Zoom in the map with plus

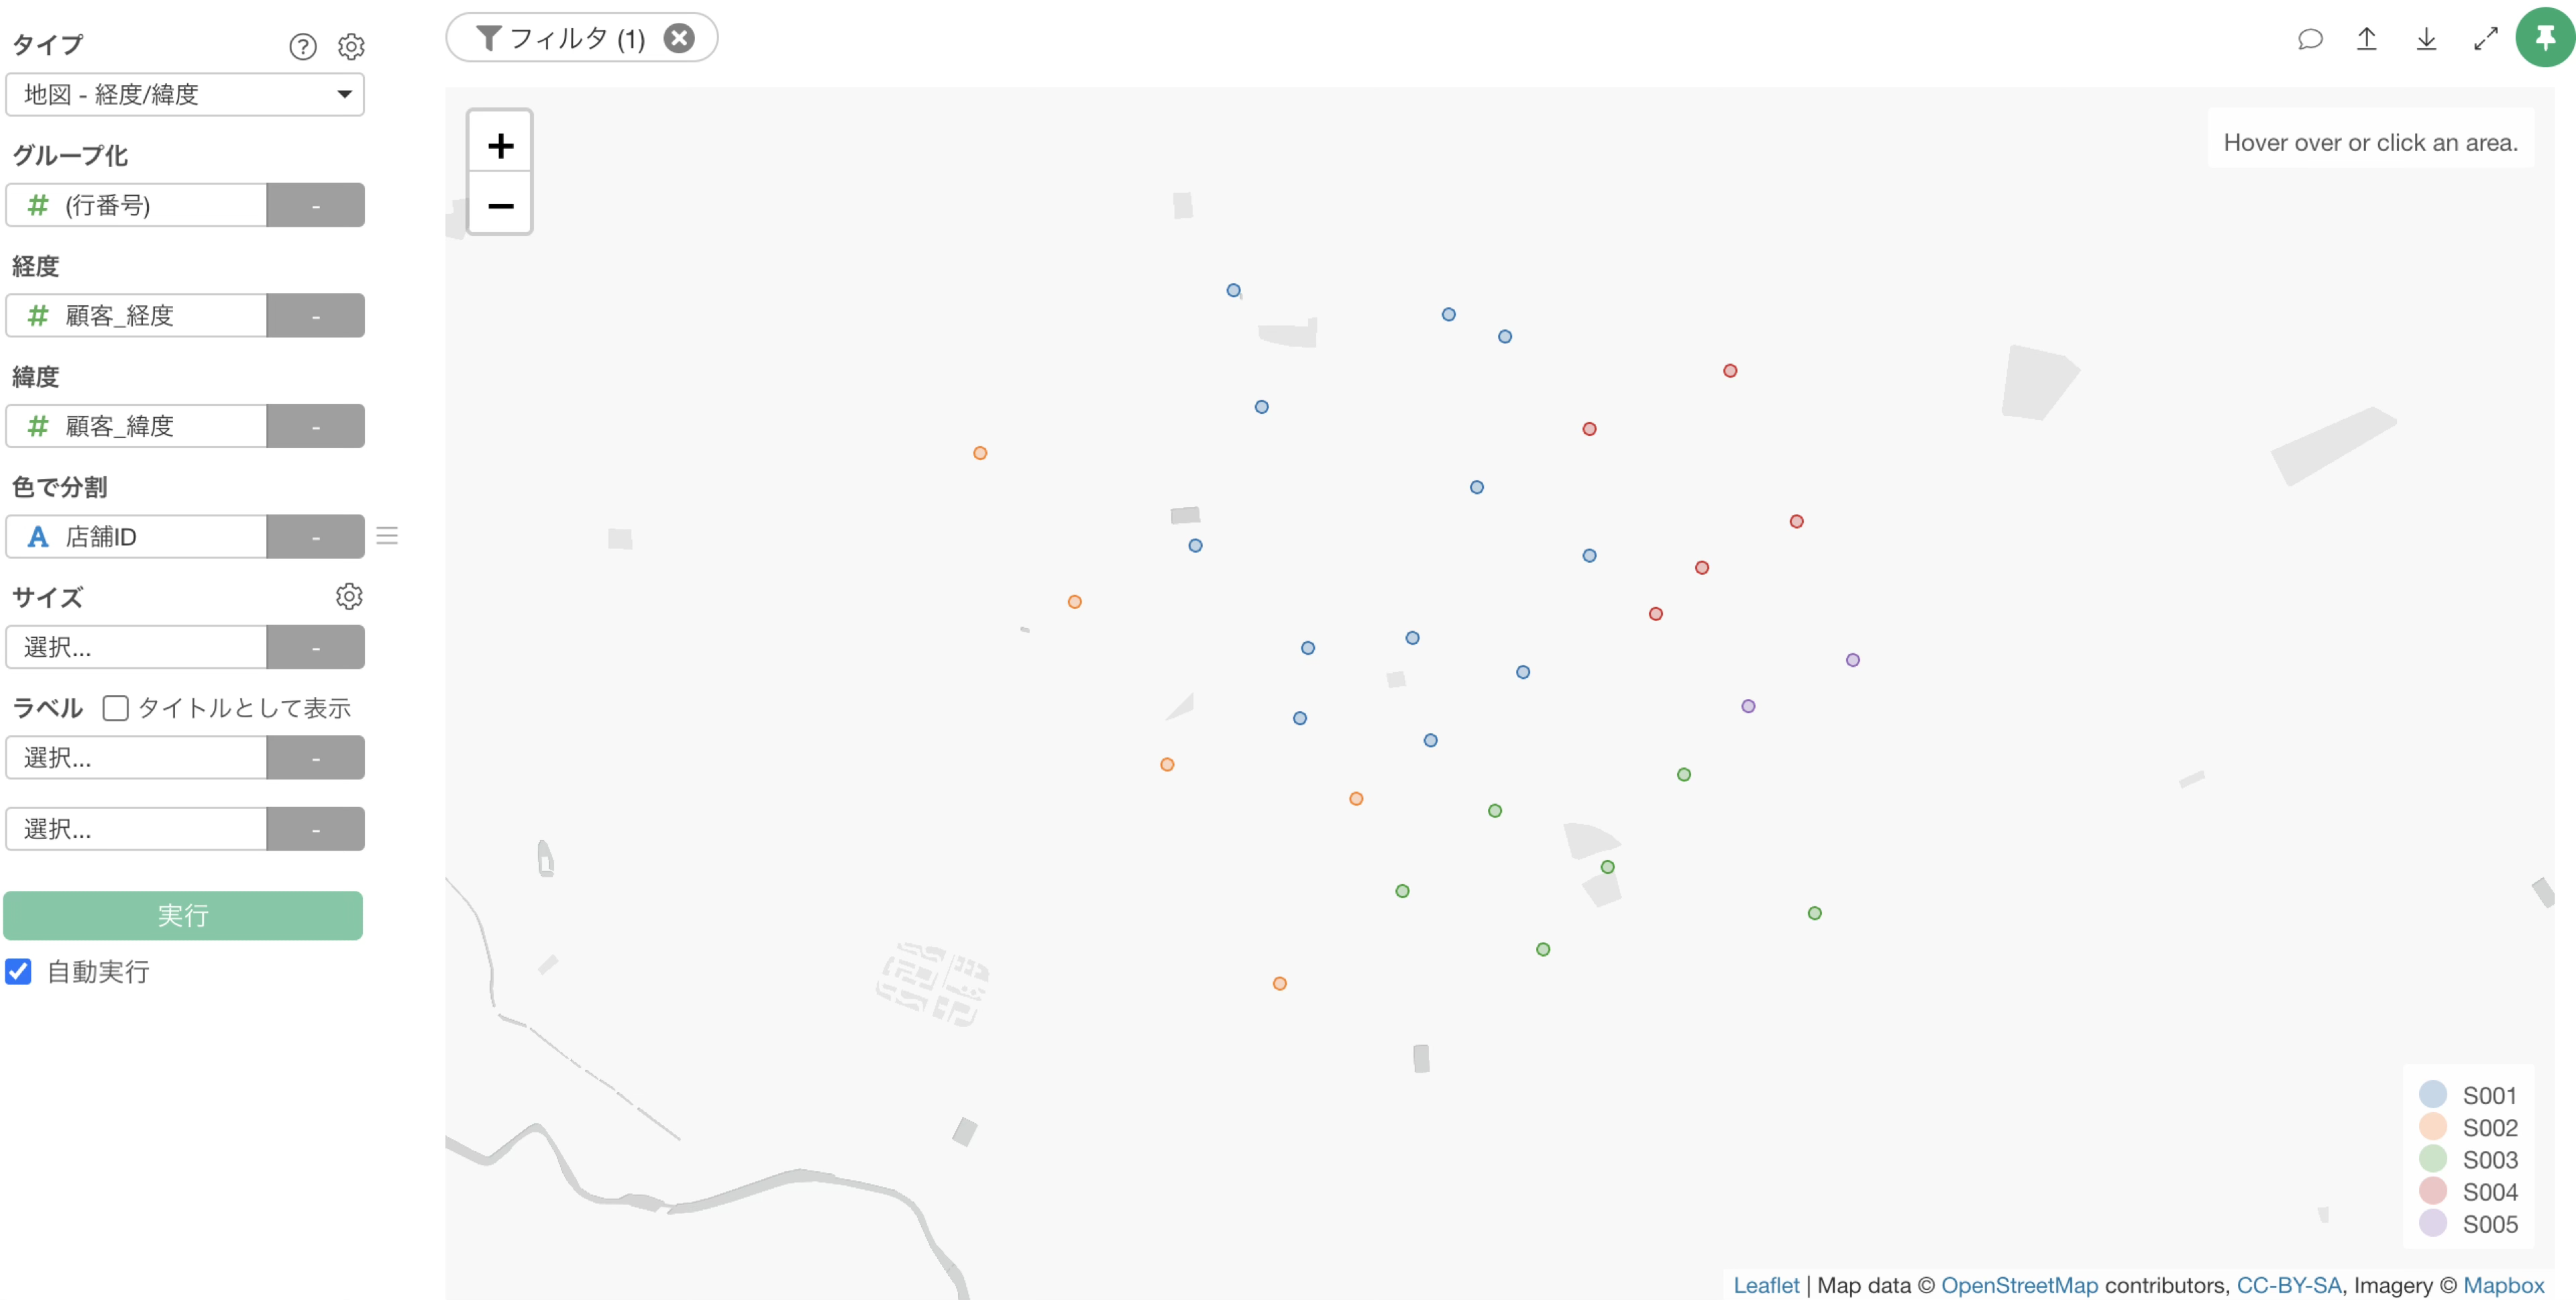(x=500, y=146)
